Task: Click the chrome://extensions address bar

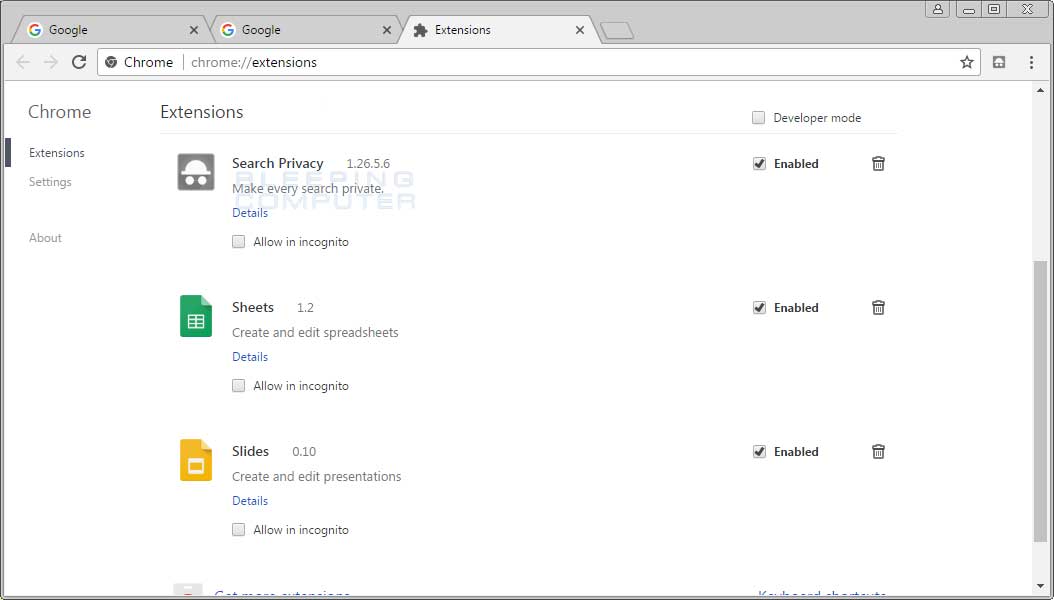Action: point(538,62)
